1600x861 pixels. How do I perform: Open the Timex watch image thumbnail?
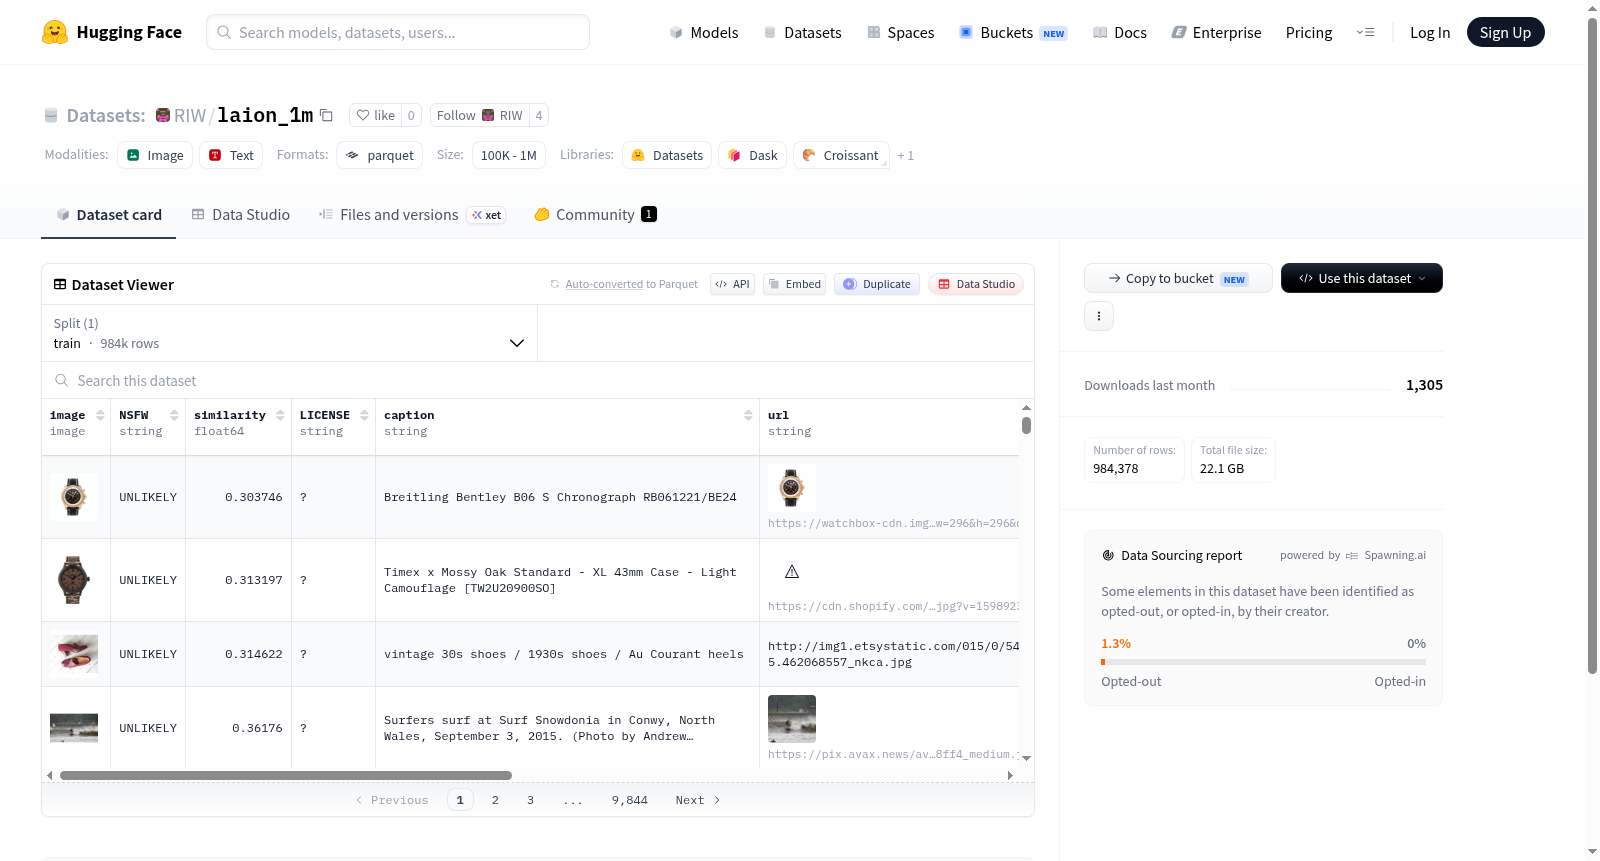point(74,580)
